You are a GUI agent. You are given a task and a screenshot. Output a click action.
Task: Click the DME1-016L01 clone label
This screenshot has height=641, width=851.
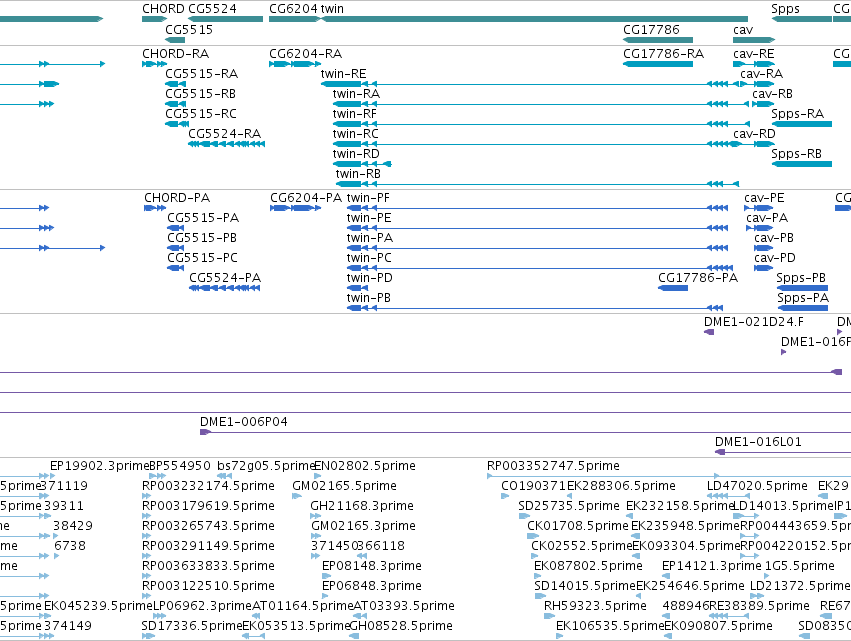pos(758,442)
